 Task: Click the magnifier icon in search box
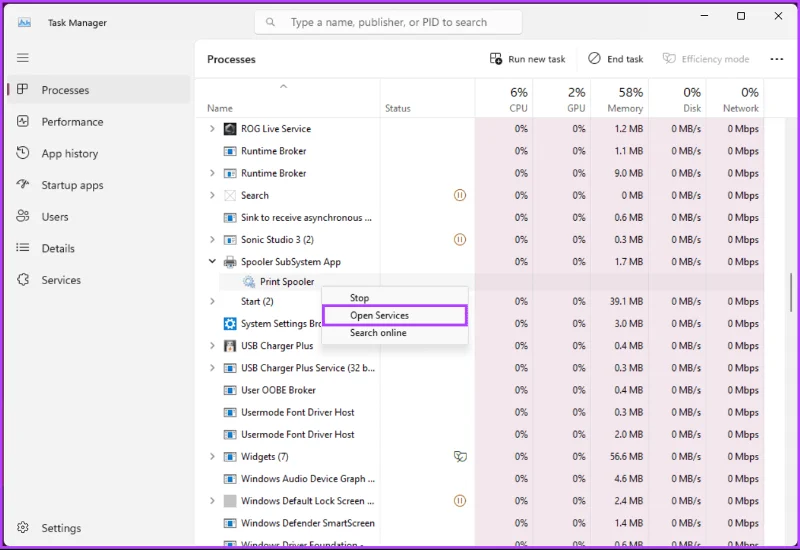coord(270,22)
